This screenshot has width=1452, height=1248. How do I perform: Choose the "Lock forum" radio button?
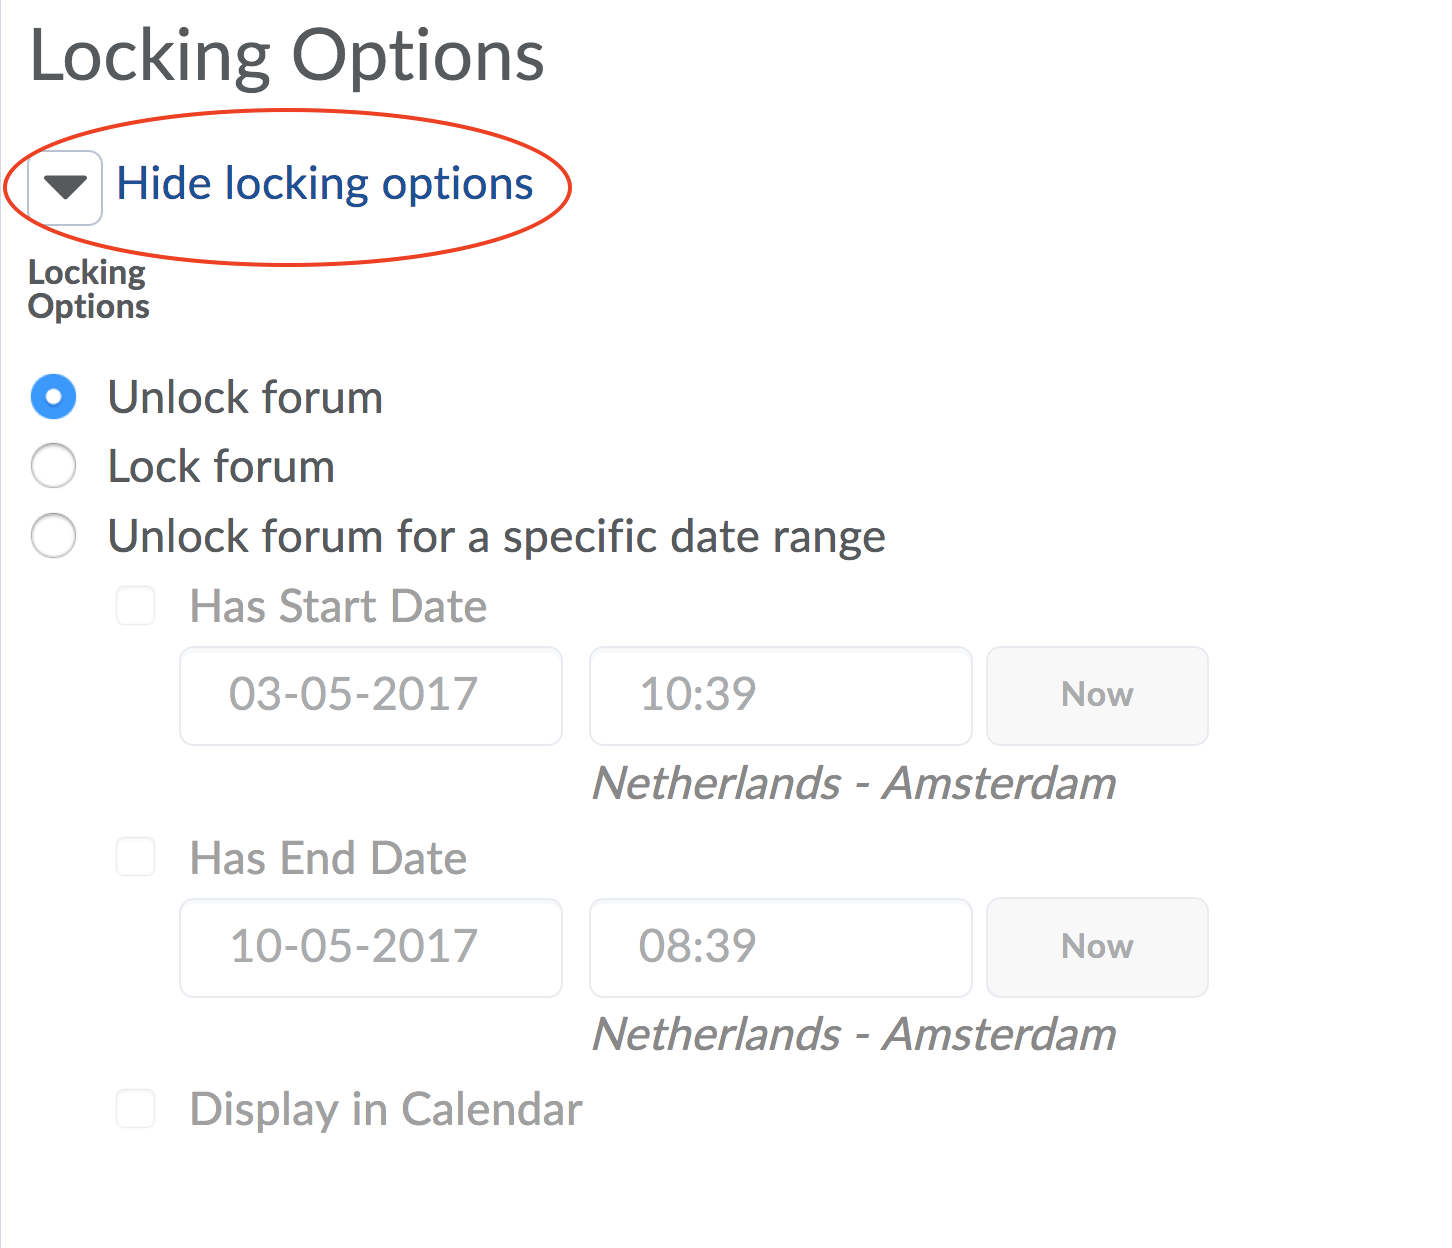click(53, 466)
